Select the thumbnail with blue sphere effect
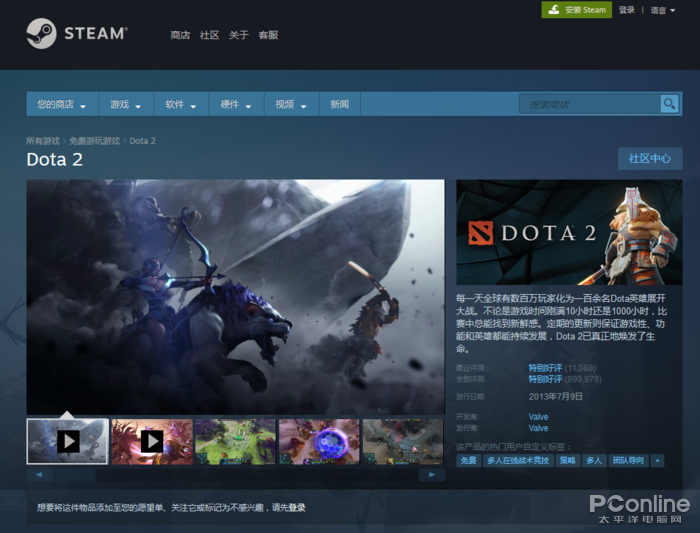Viewport: 700px width, 533px height. [319, 441]
